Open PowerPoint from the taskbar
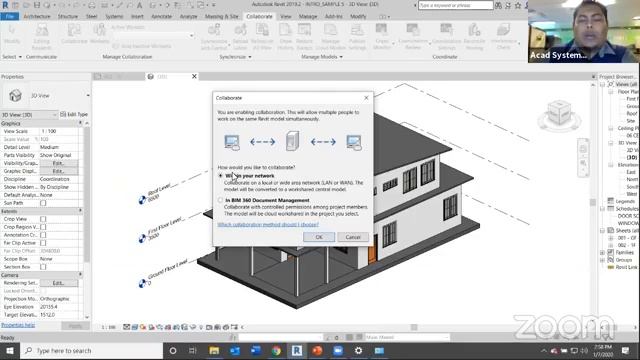This screenshot has width=640, height=360. click(317, 350)
